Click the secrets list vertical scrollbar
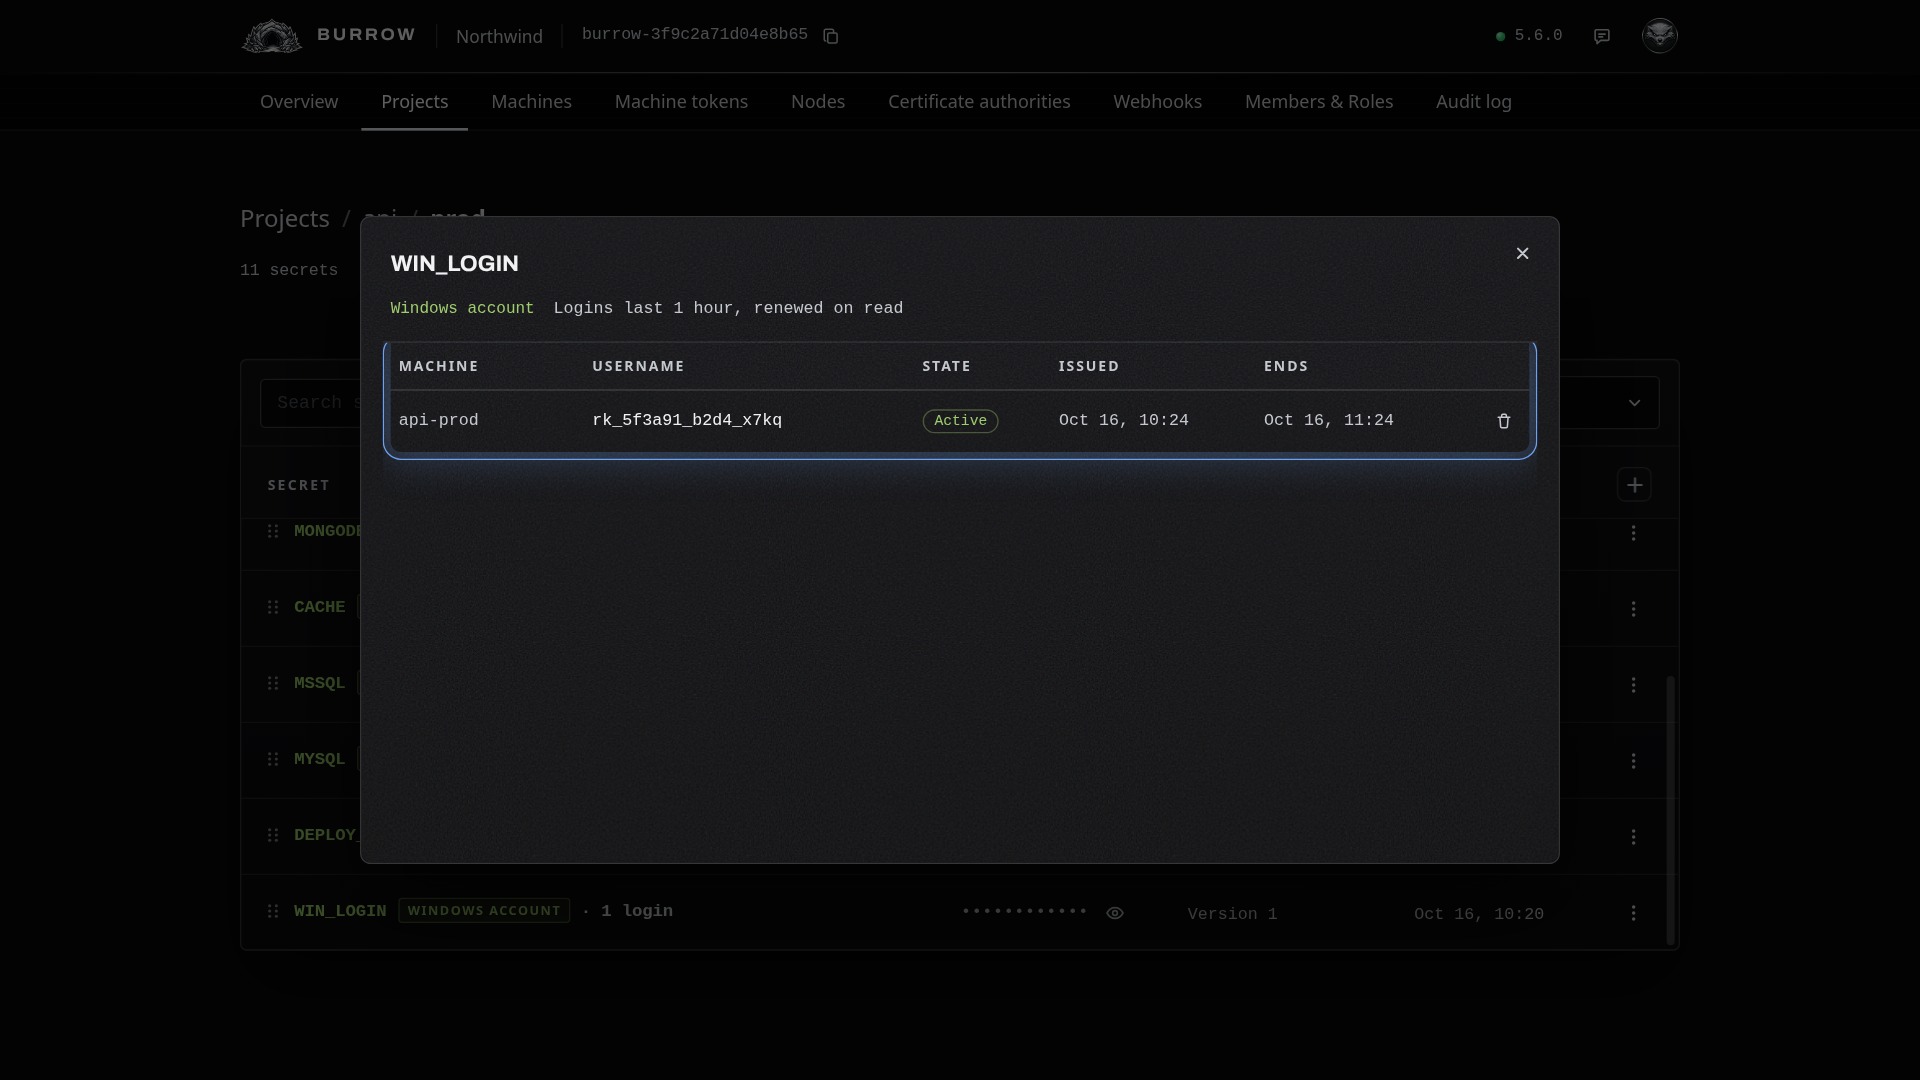Screen dimensions: 1920x1080 tap(1670, 810)
